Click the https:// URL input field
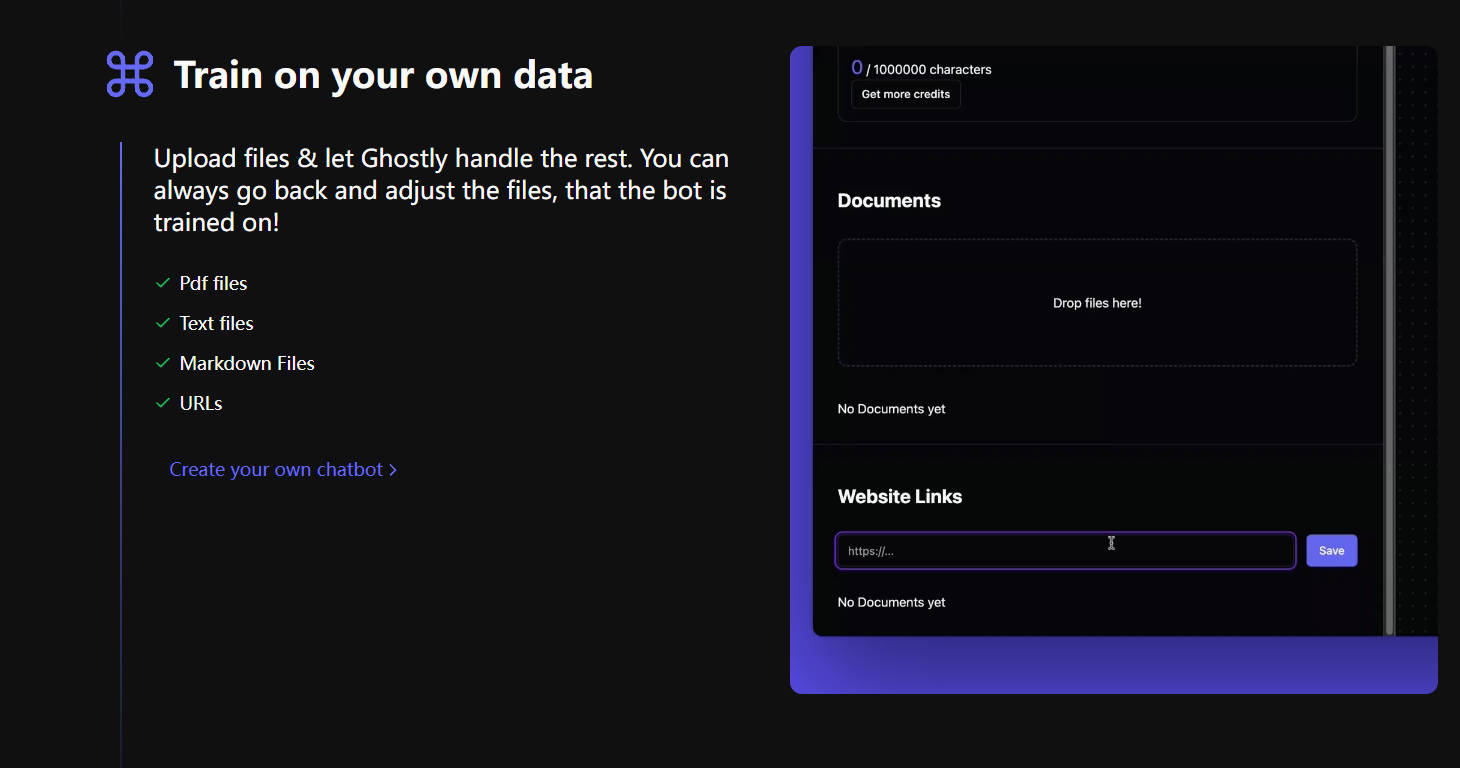 click(1064, 550)
